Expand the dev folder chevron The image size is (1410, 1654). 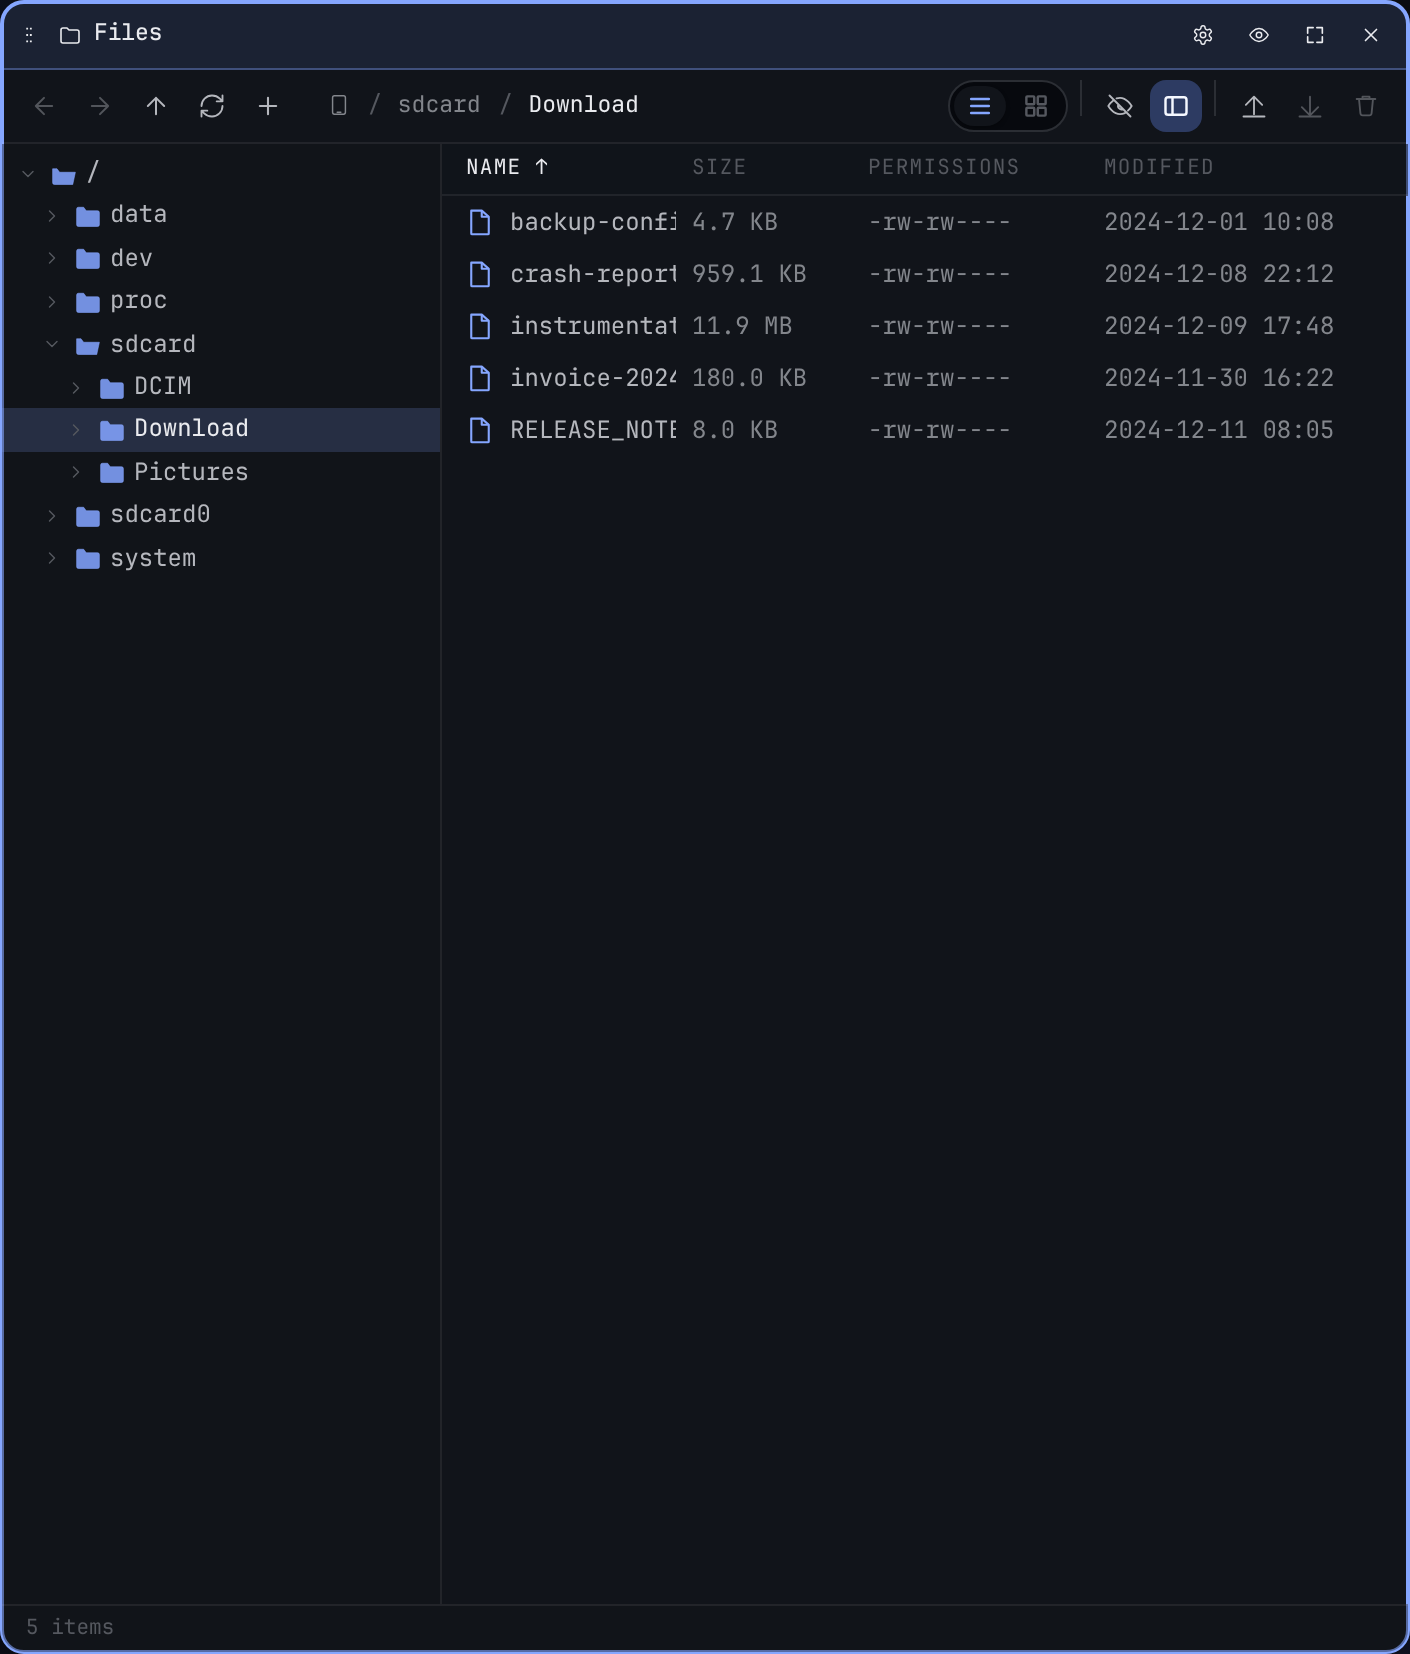click(52, 259)
